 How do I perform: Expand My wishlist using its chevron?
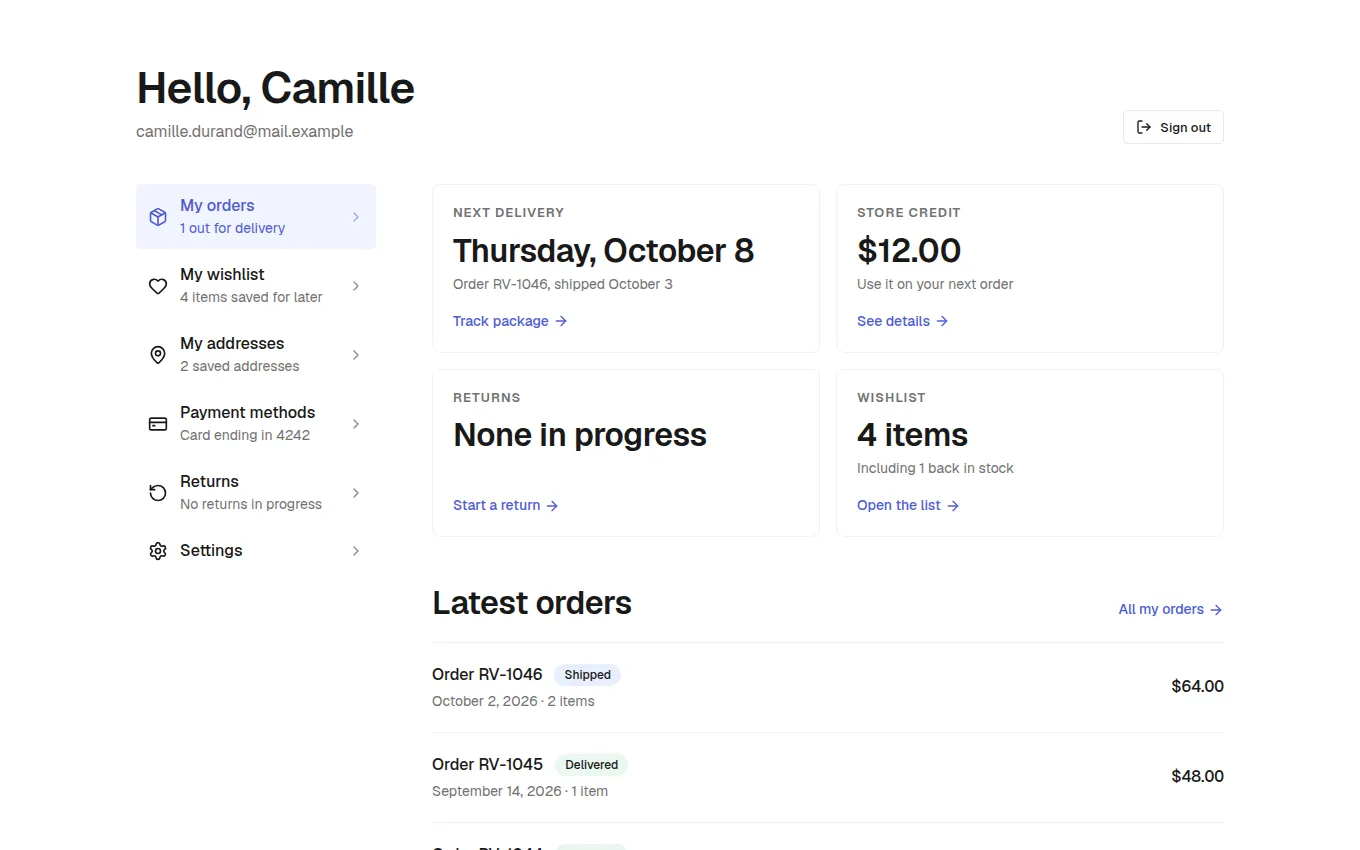click(x=356, y=286)
